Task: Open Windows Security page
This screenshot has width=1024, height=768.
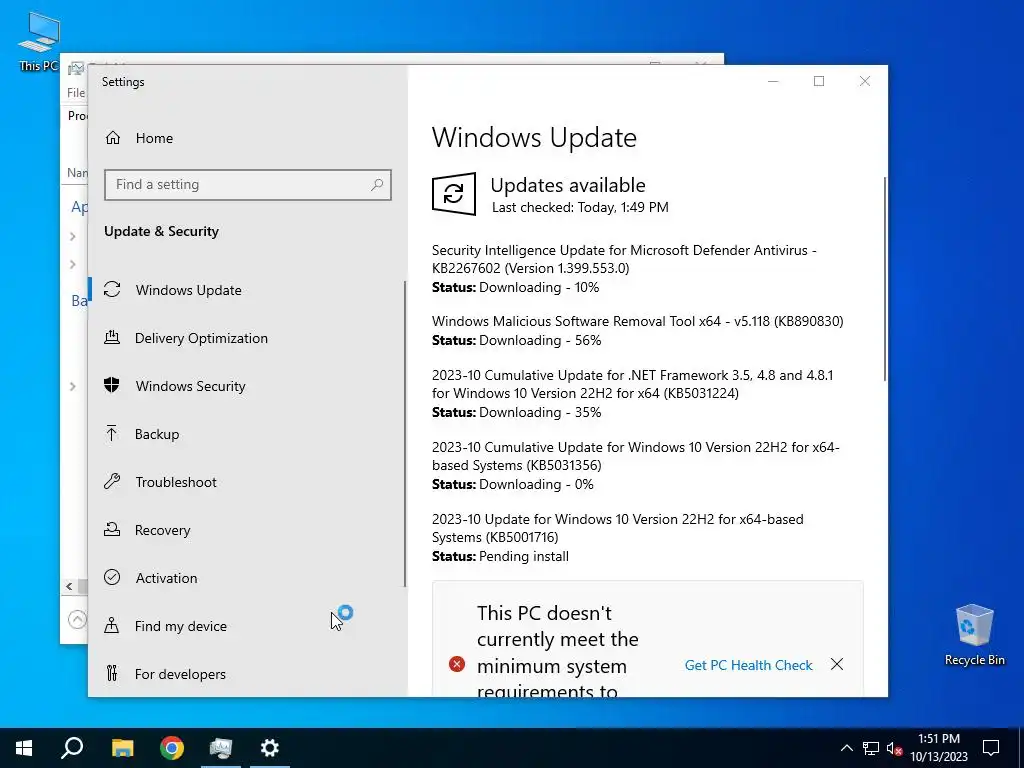Action: [x=191, y=386]
